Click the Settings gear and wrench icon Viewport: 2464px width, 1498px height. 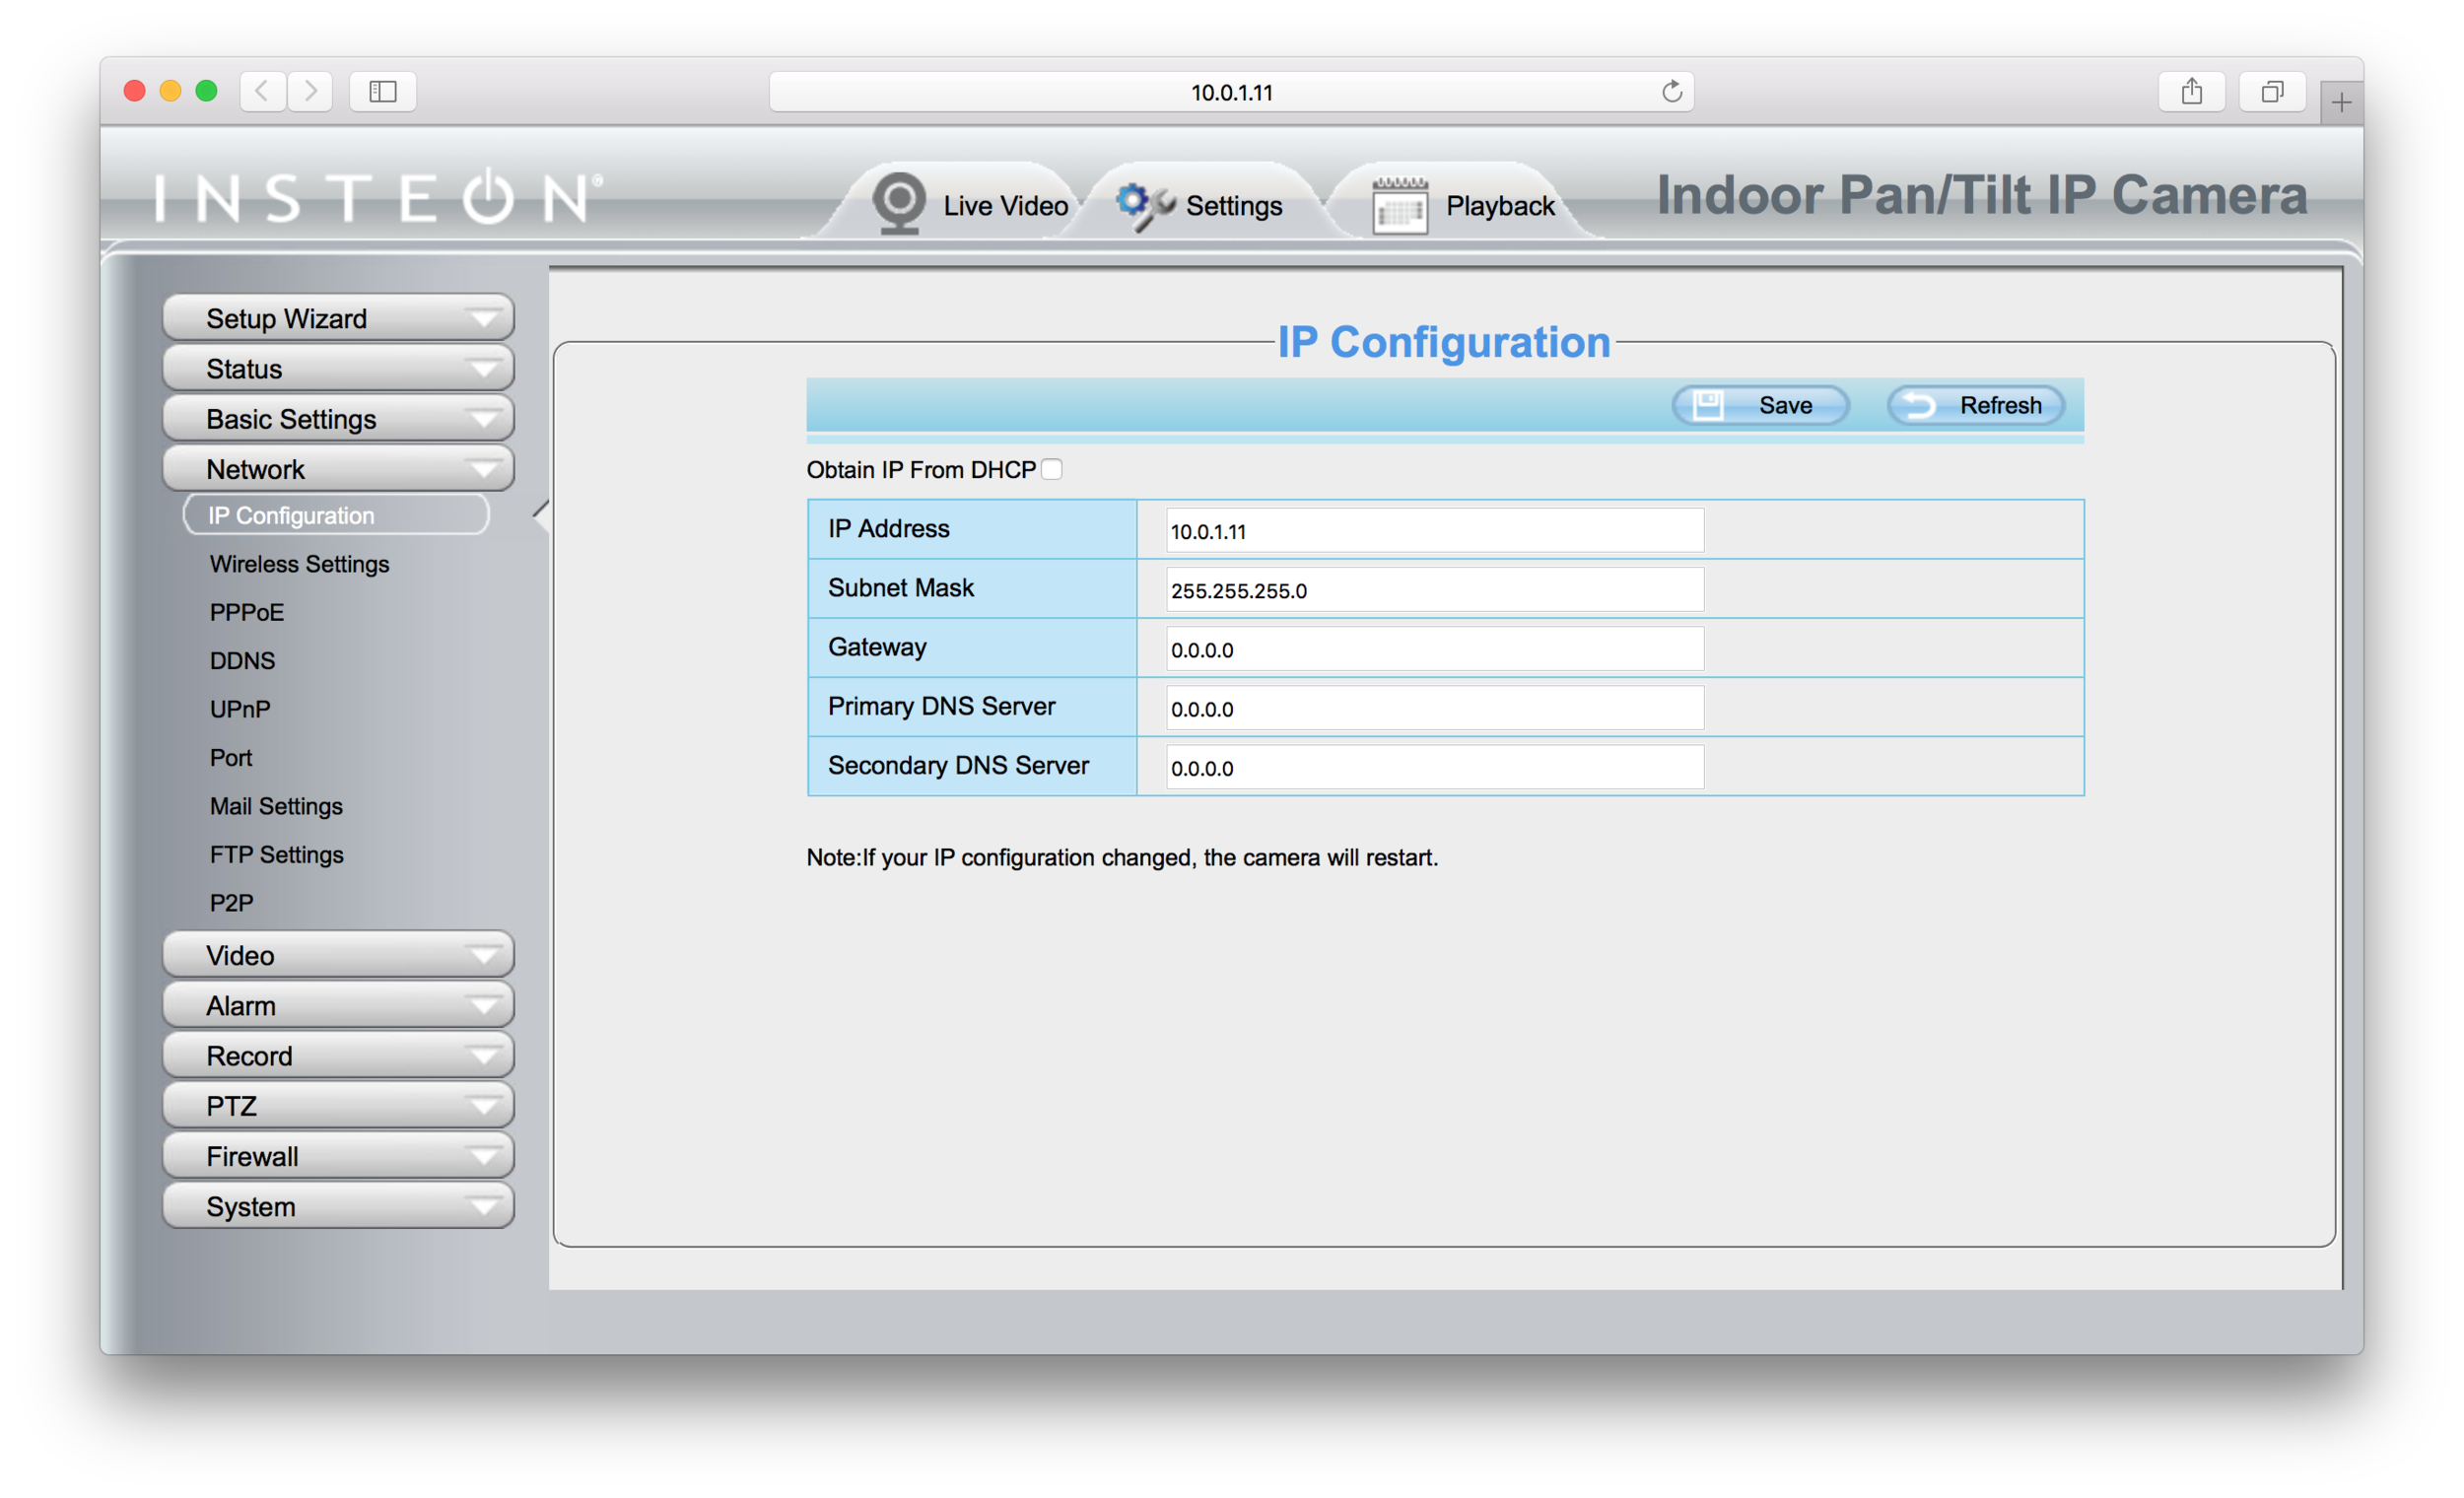click(1145, 205)
